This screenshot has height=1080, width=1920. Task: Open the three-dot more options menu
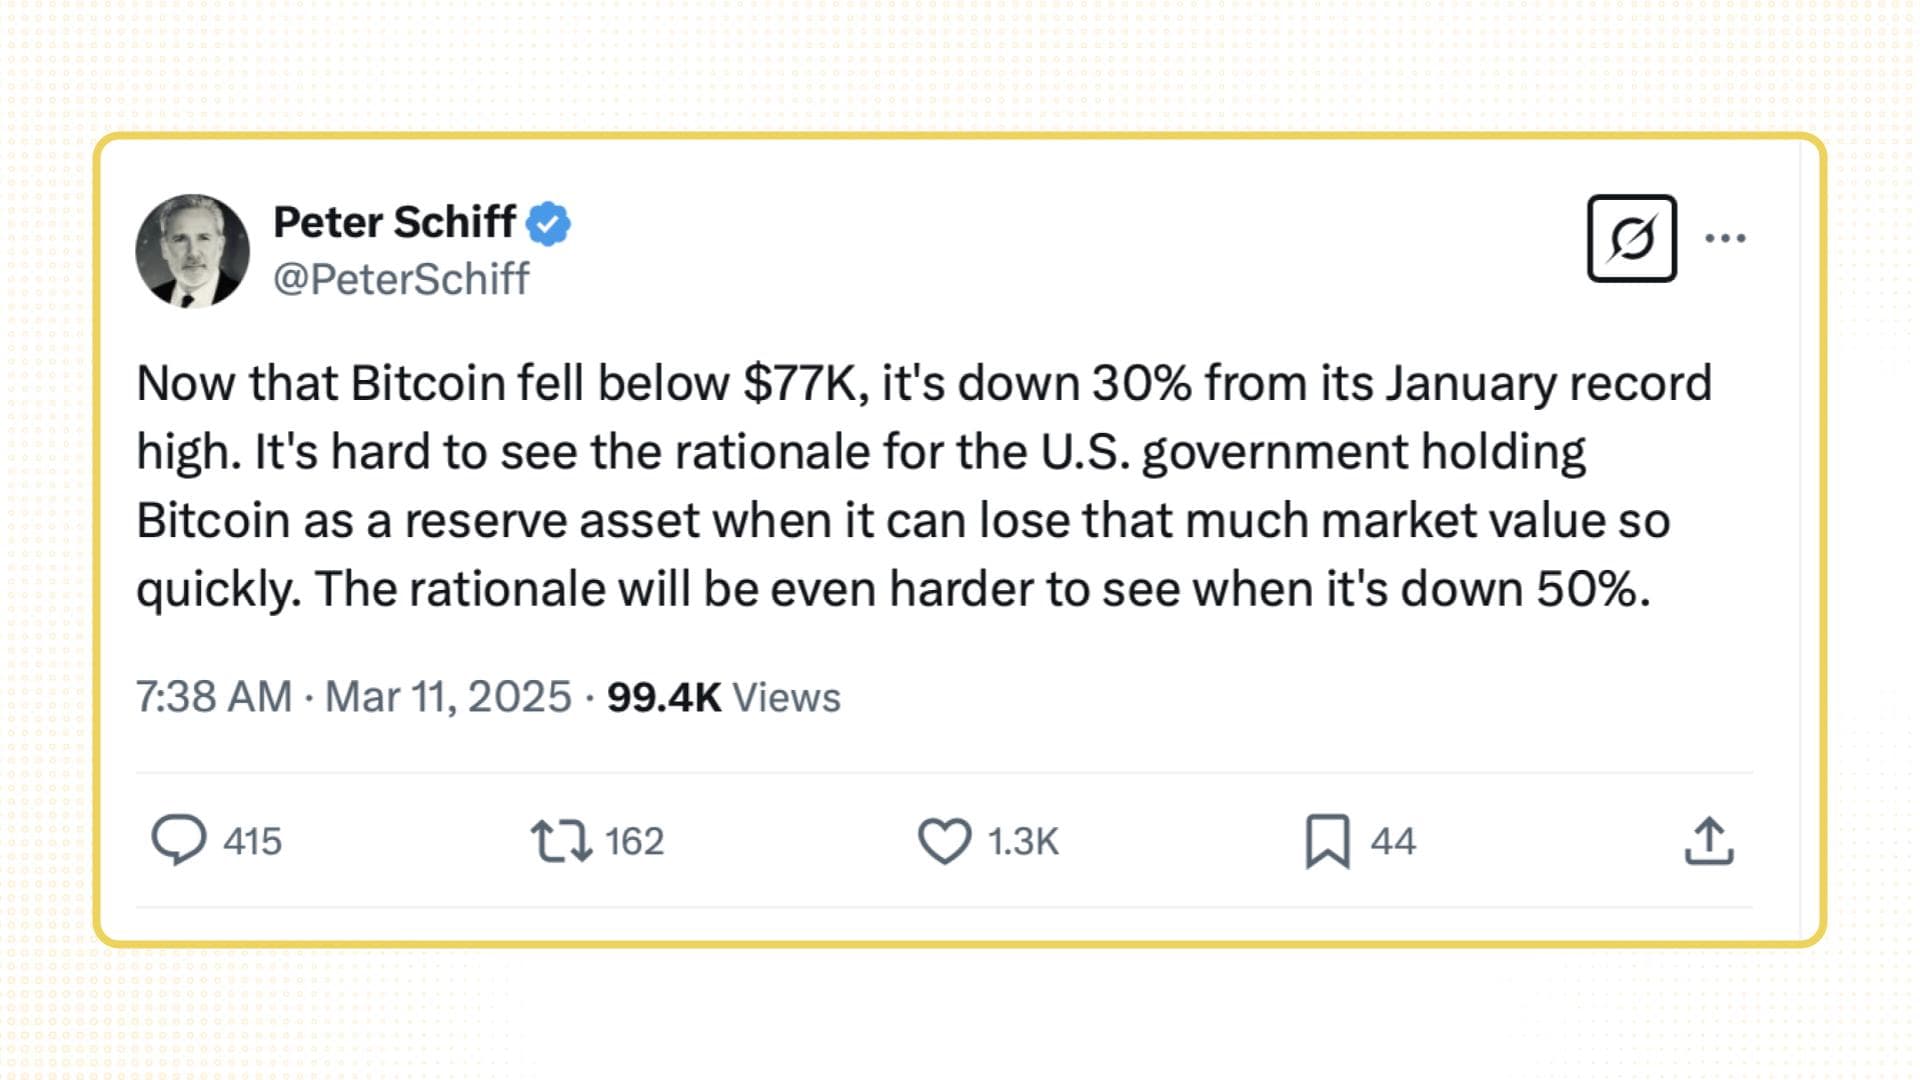[1725, 238]
